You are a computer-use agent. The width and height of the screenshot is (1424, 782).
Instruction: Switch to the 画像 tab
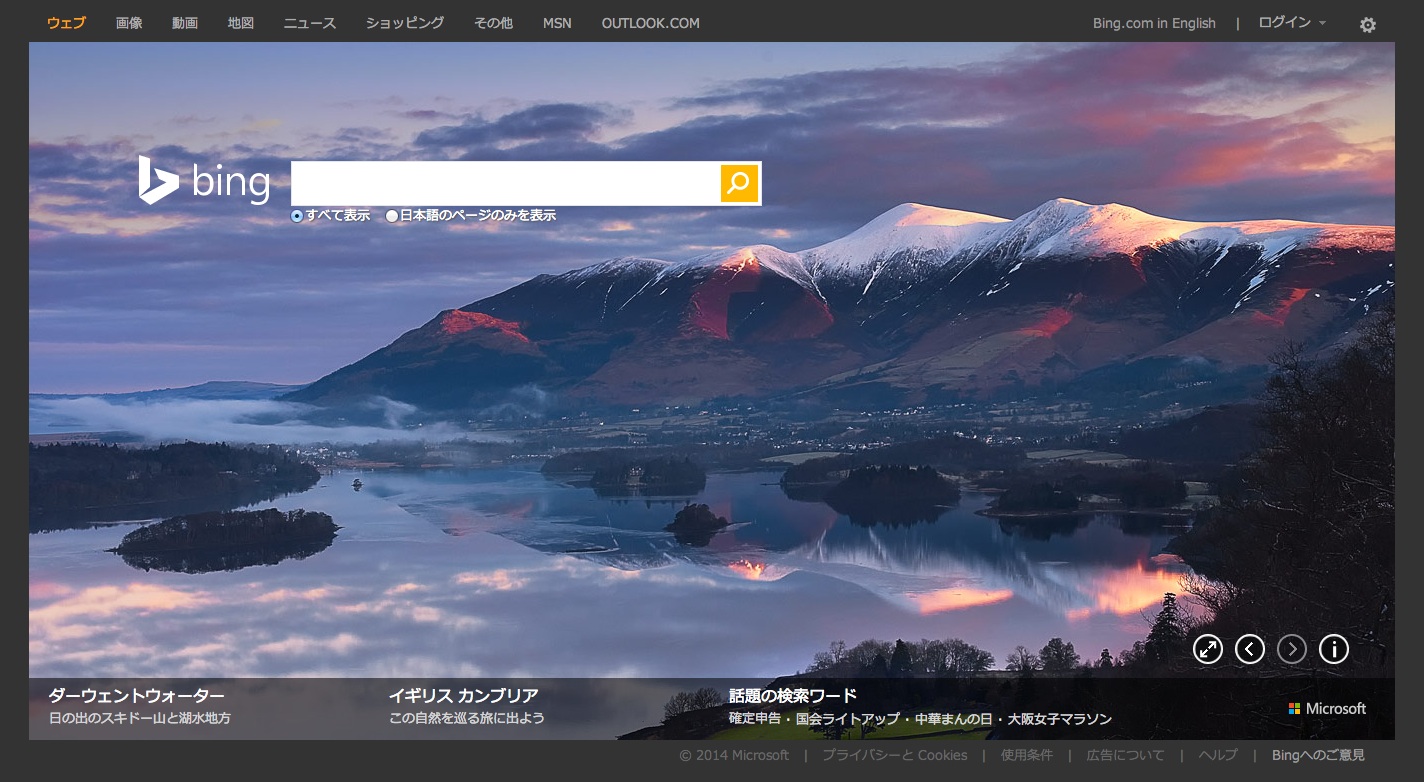tap(129, 23)
